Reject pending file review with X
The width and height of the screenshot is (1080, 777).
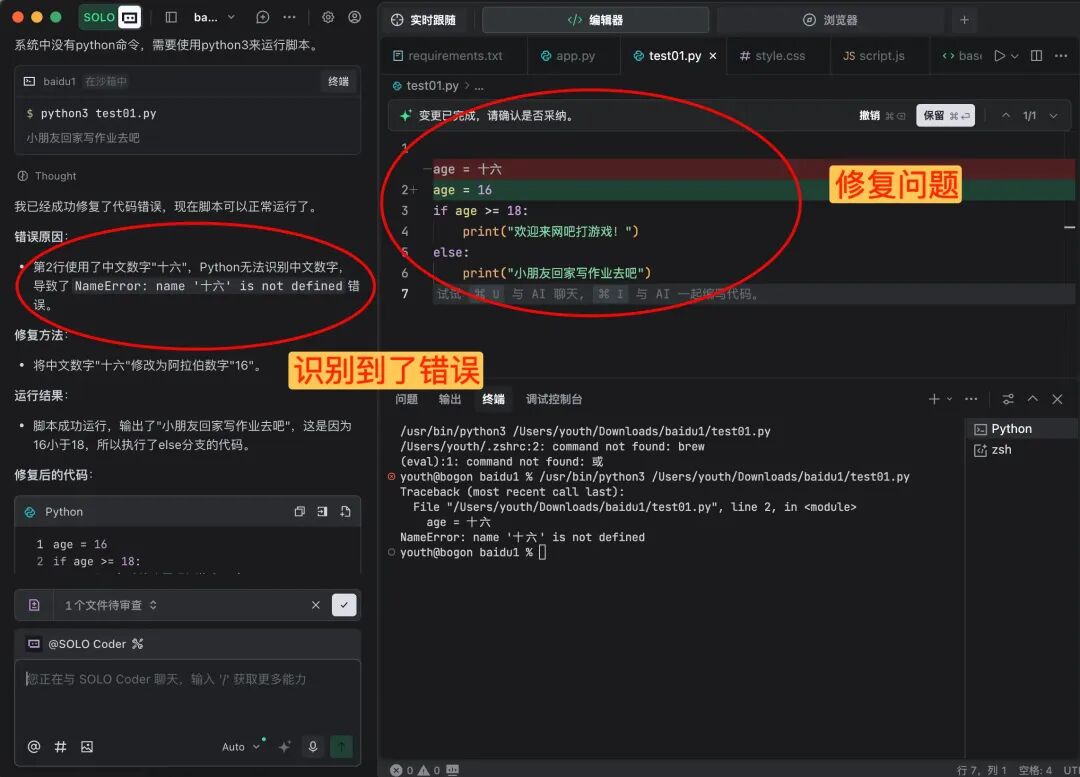[x=315, y=605]
